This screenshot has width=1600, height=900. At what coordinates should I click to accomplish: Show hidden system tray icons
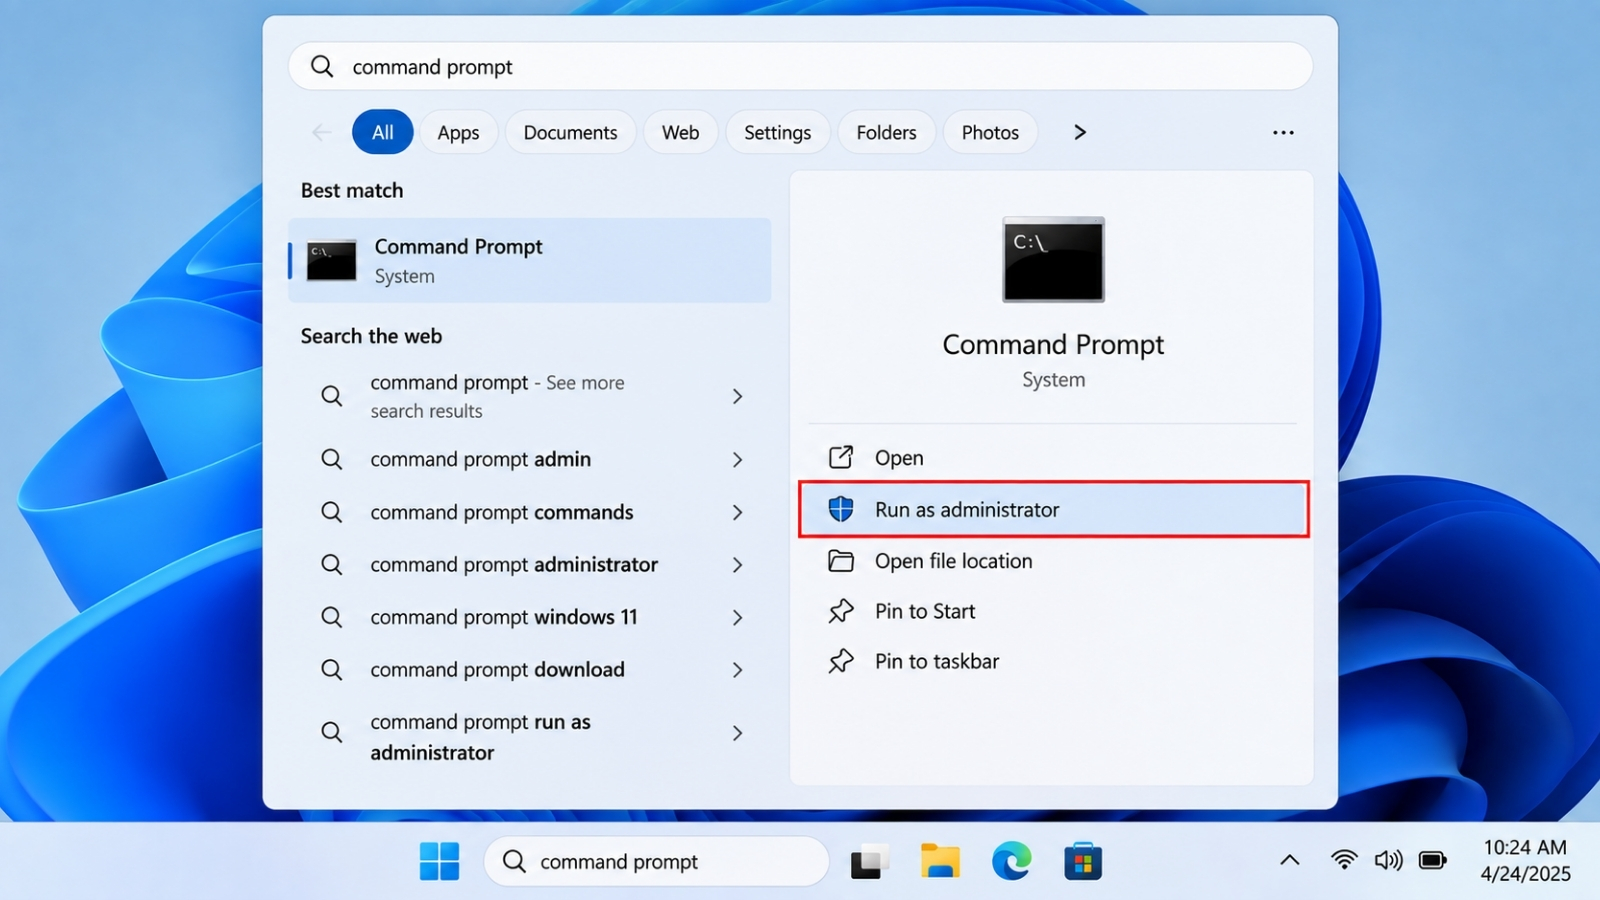(x=1290, y=860)
